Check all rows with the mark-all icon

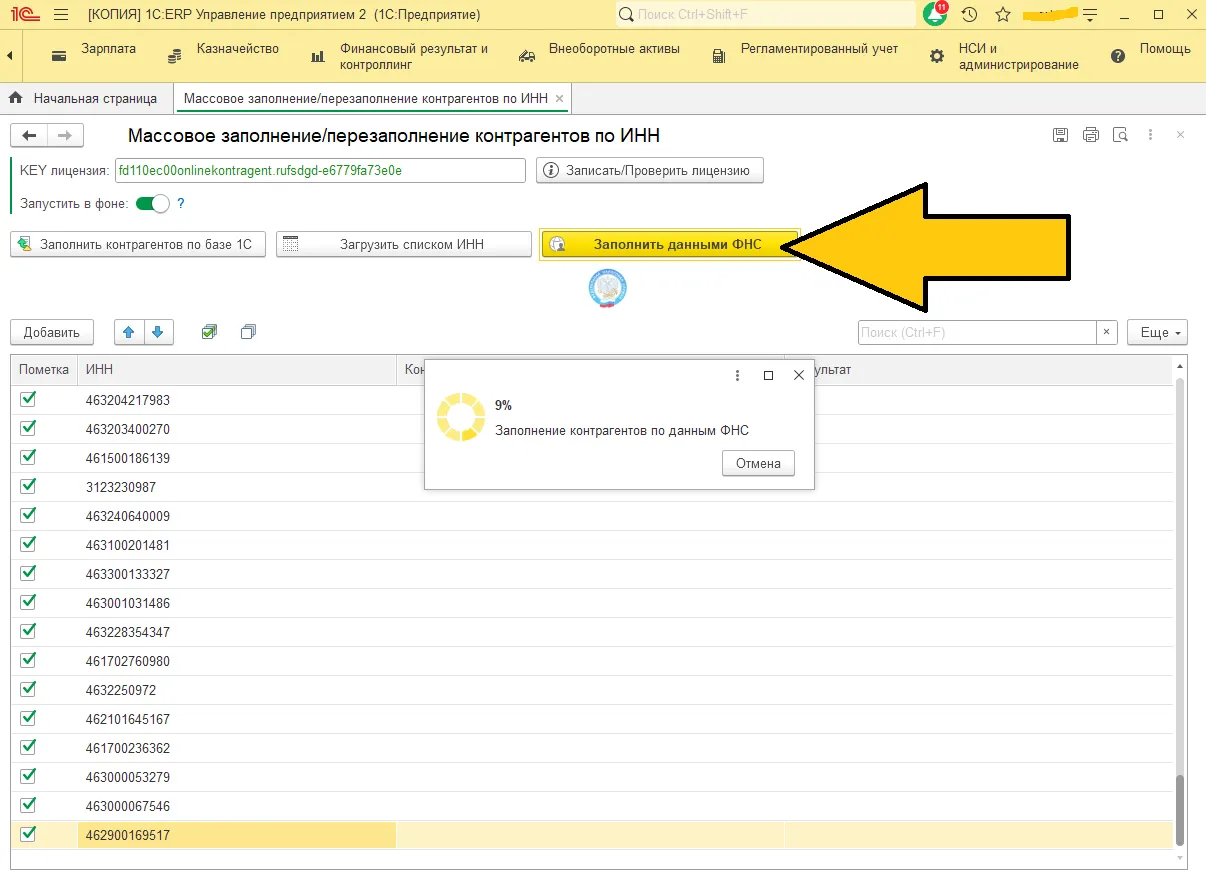click(x=209, y=332)
